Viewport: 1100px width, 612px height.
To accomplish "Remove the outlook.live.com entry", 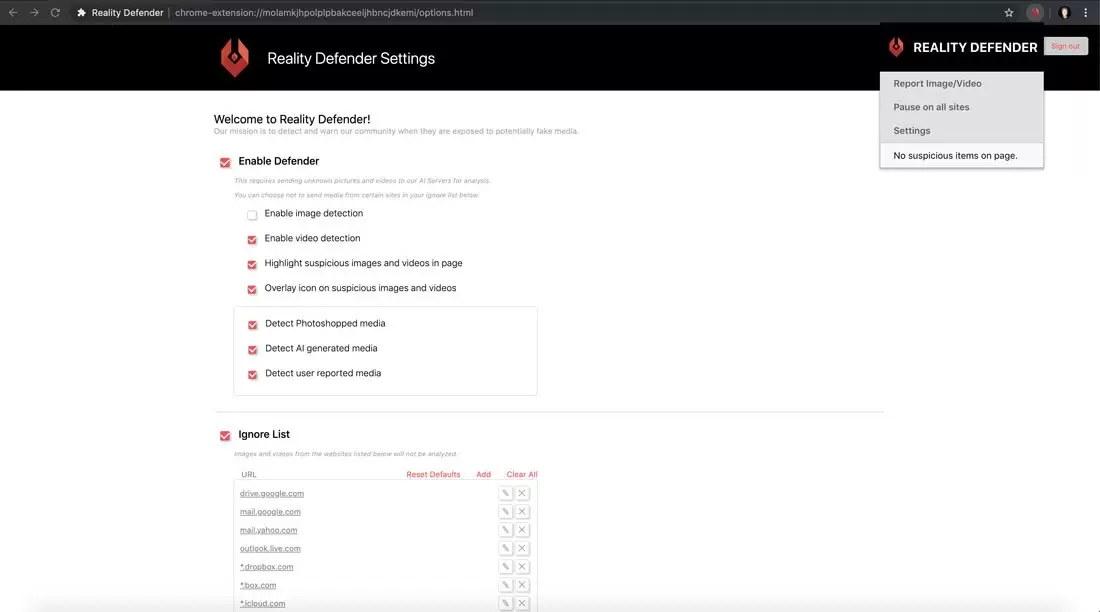I will pyautogui.click(x=522, y=548).
